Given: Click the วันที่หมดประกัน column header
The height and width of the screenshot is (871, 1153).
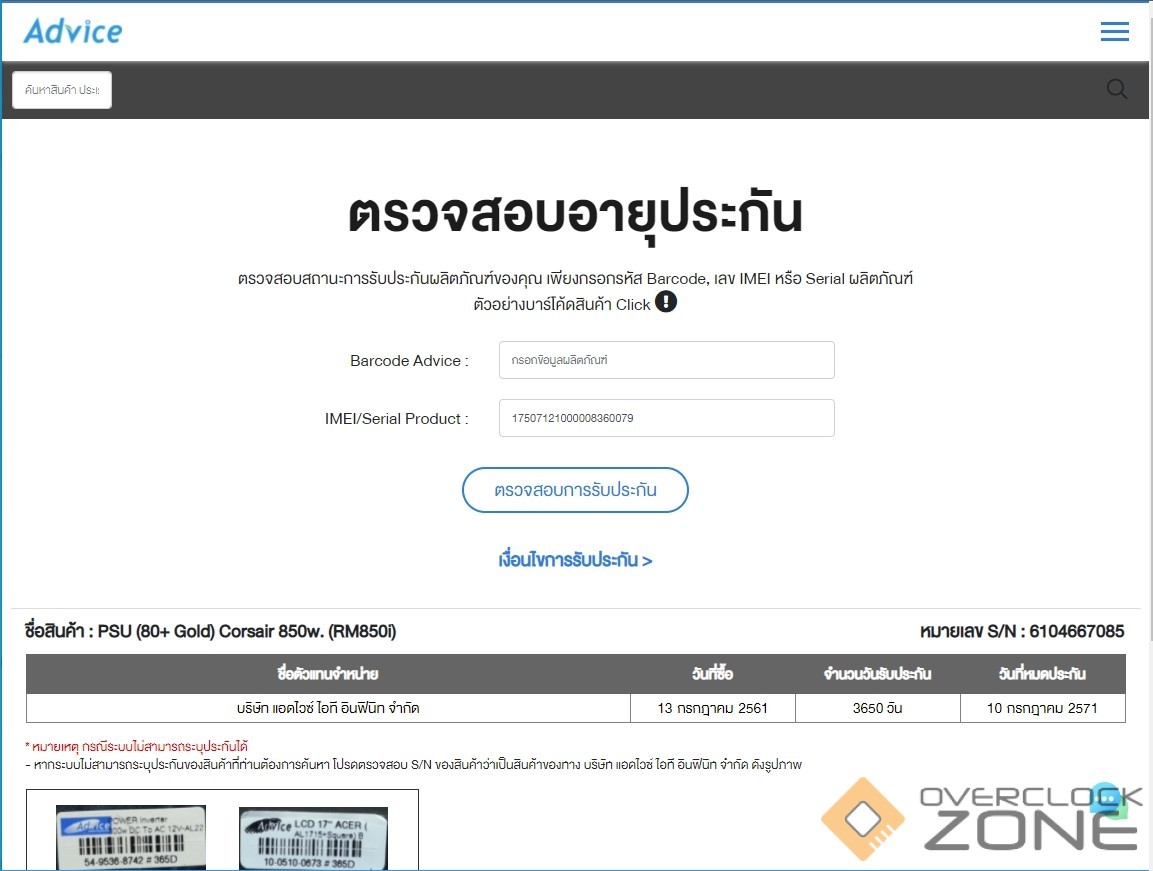Looking at the screenshot, I should pos(1043,674).
